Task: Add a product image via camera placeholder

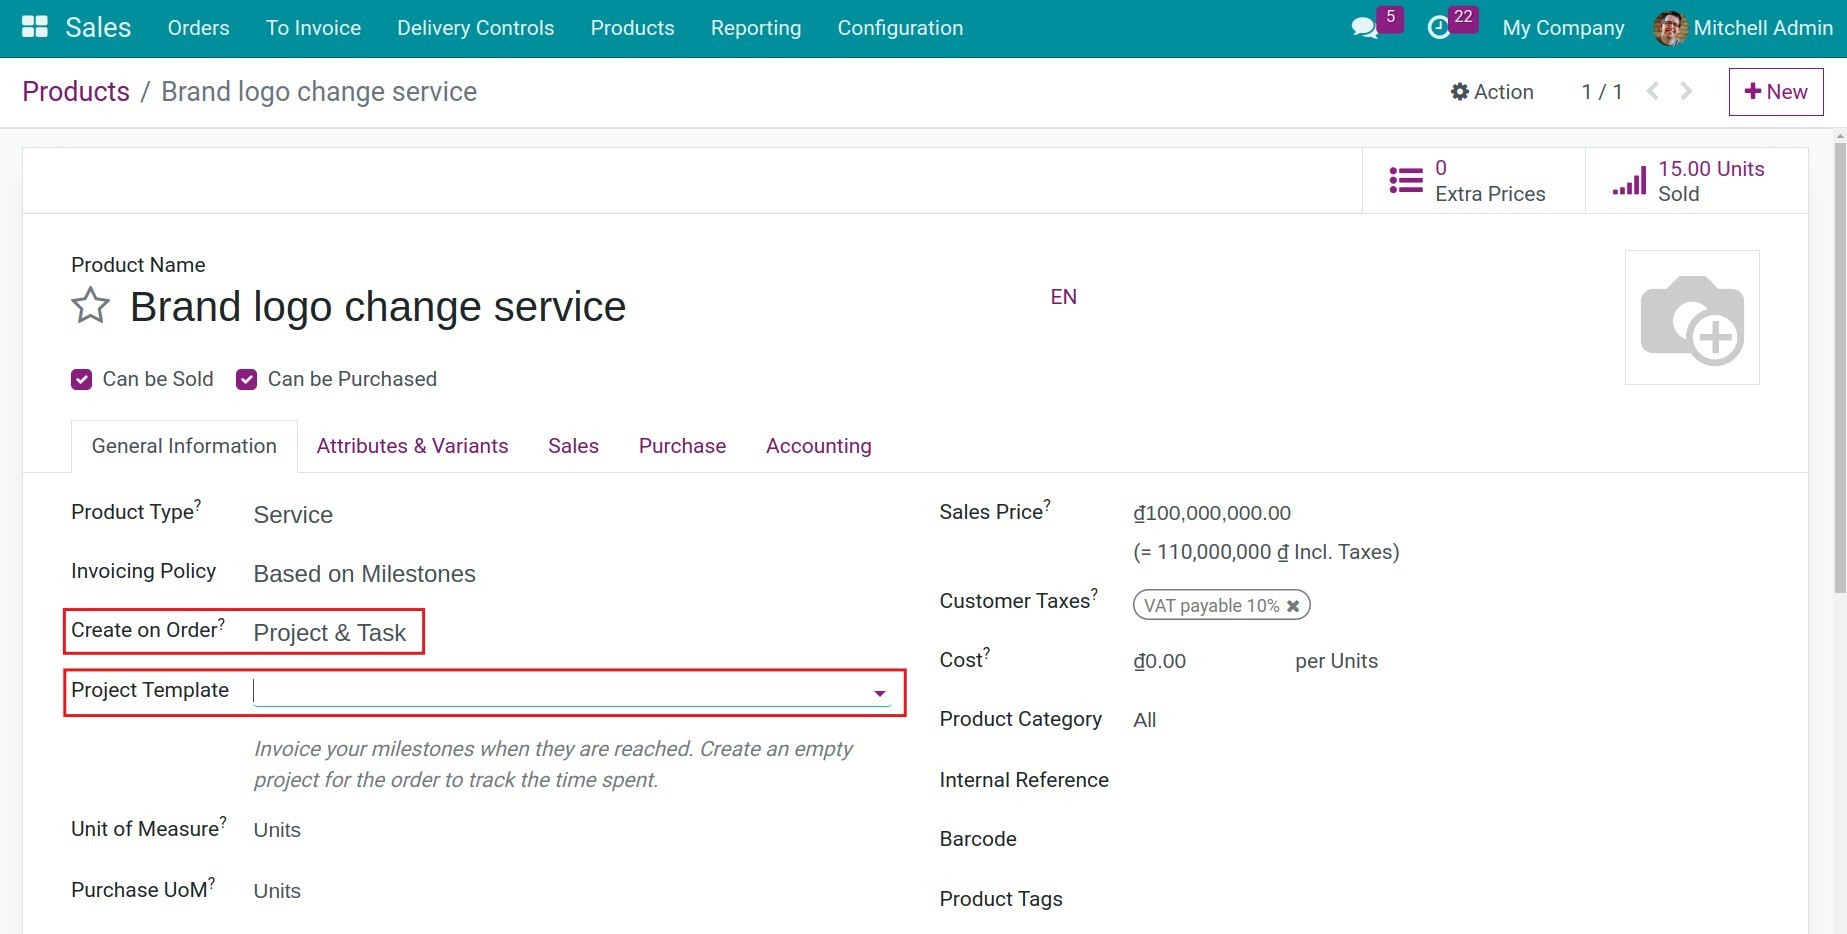Action: click(1692, 317)
